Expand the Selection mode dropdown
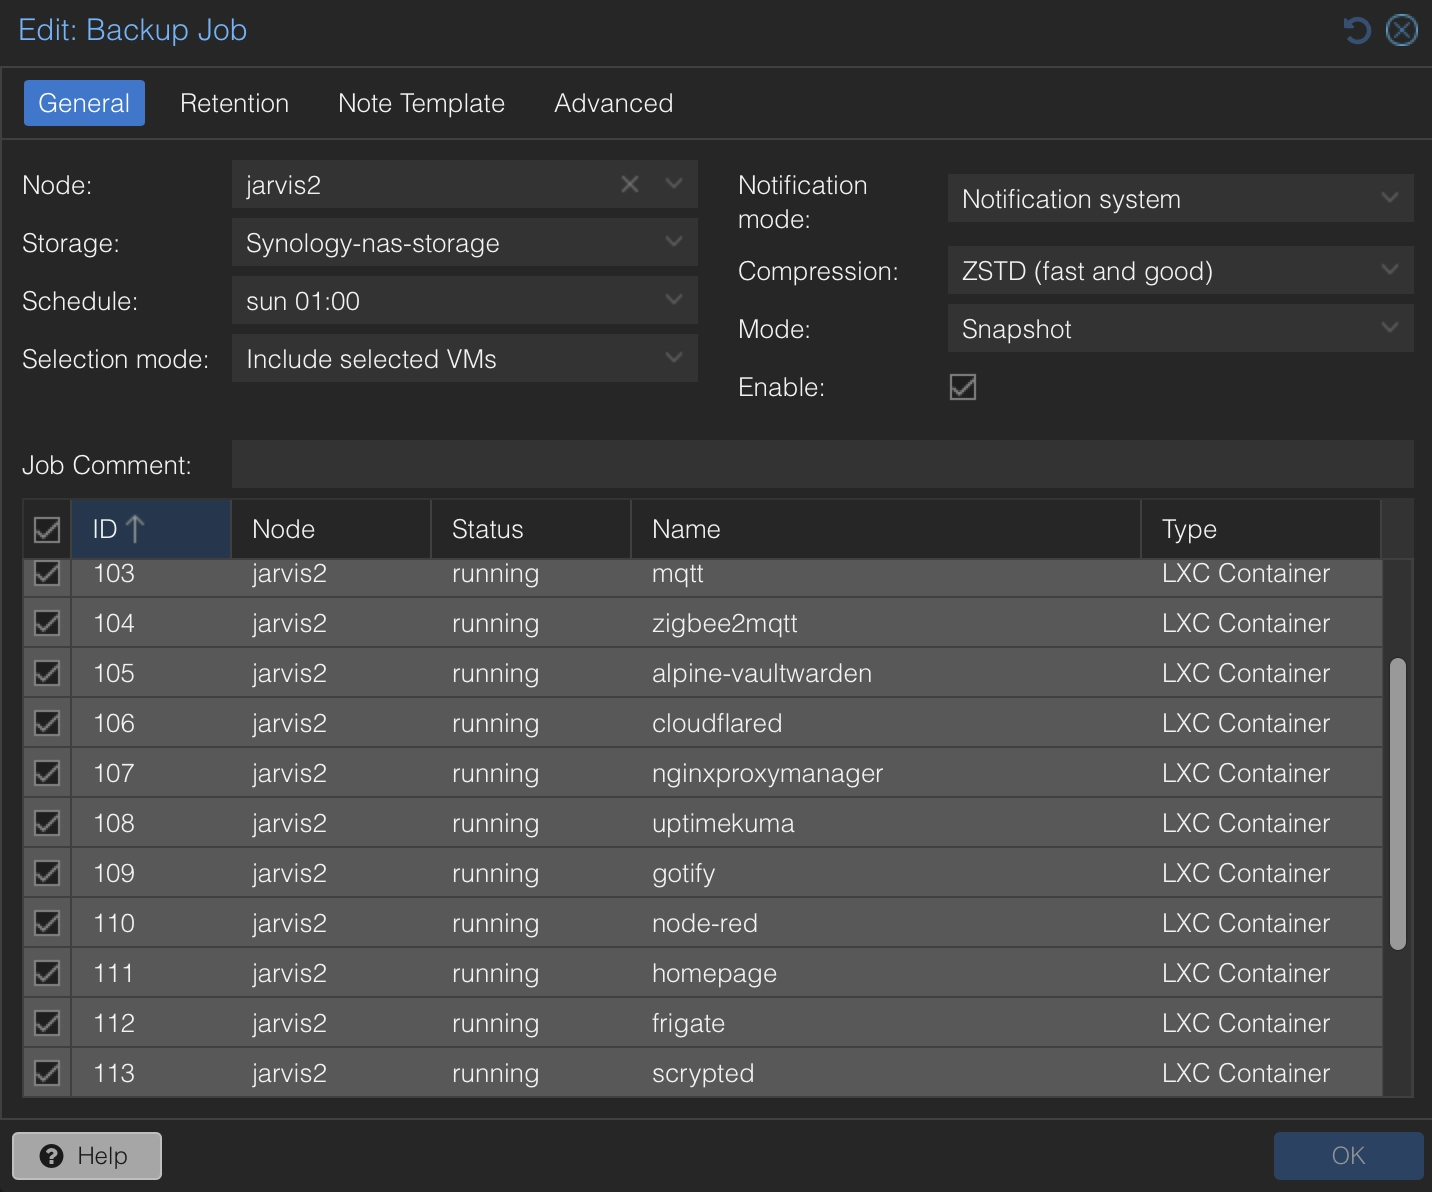 [x=673, y=358]
